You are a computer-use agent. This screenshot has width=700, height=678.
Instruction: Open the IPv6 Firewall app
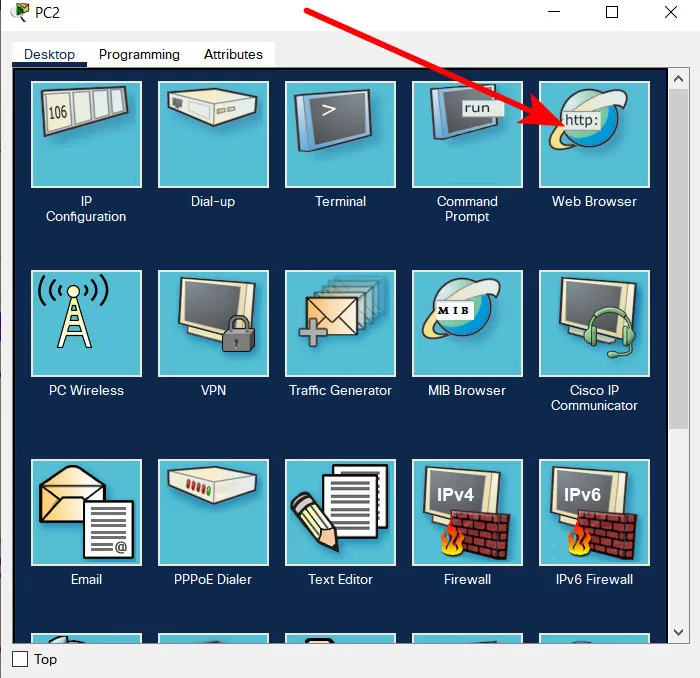(x=594, y=512)
